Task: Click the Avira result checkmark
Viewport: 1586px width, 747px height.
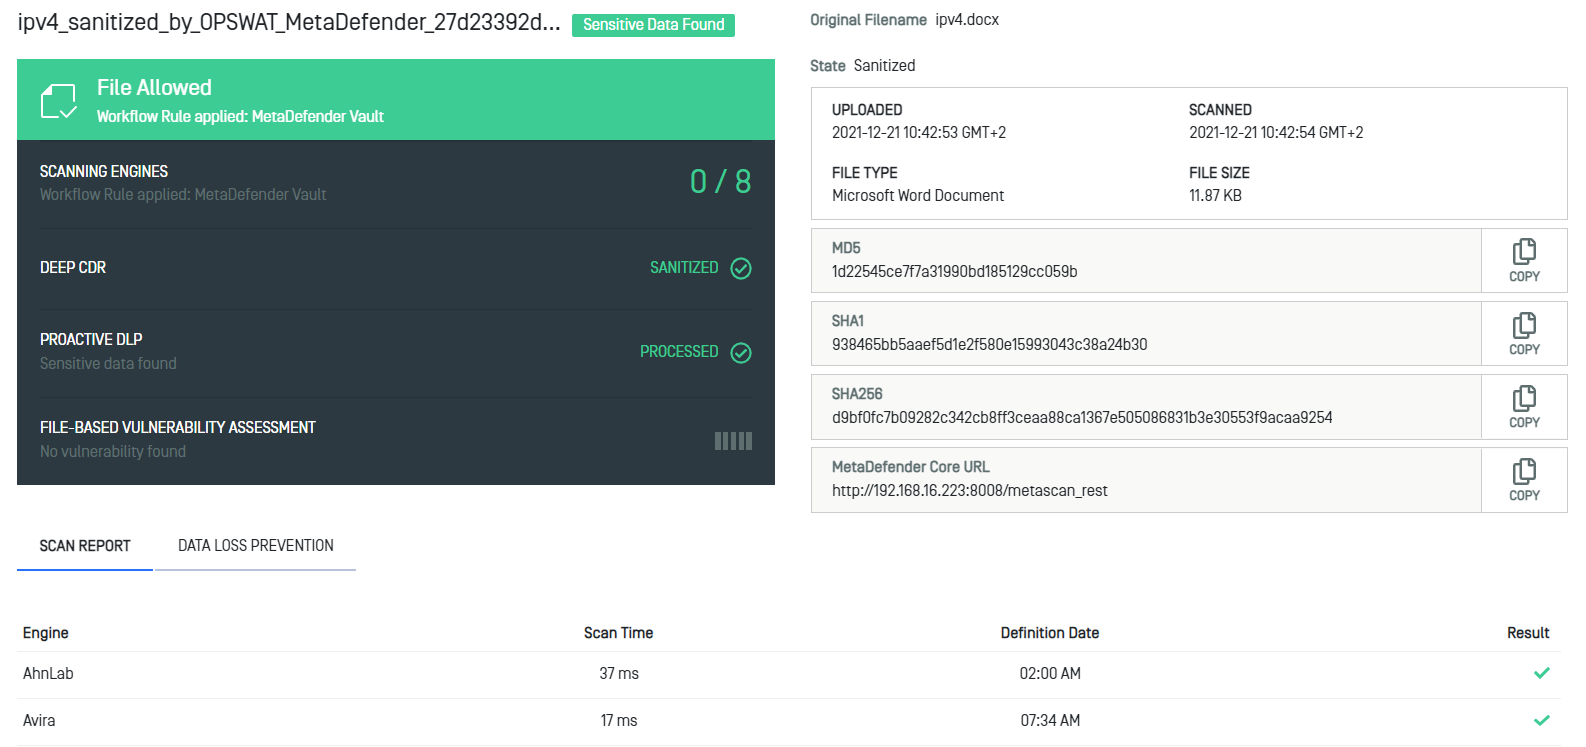Action: 1542,720
